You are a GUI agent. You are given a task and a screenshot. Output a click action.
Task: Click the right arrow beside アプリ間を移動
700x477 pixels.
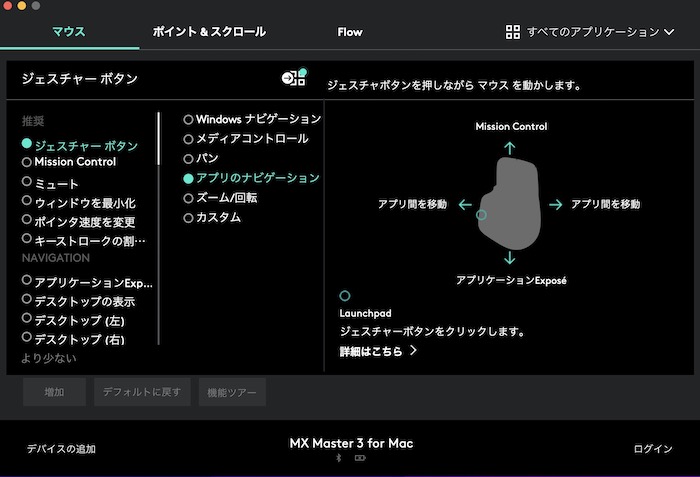(556, 205)
